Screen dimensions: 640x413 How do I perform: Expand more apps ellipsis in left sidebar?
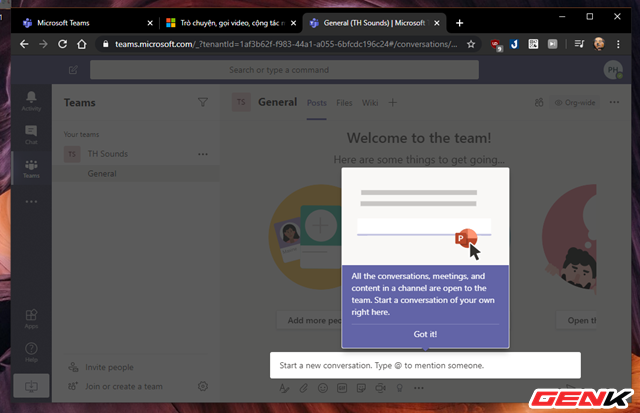[x=31, y=201]
